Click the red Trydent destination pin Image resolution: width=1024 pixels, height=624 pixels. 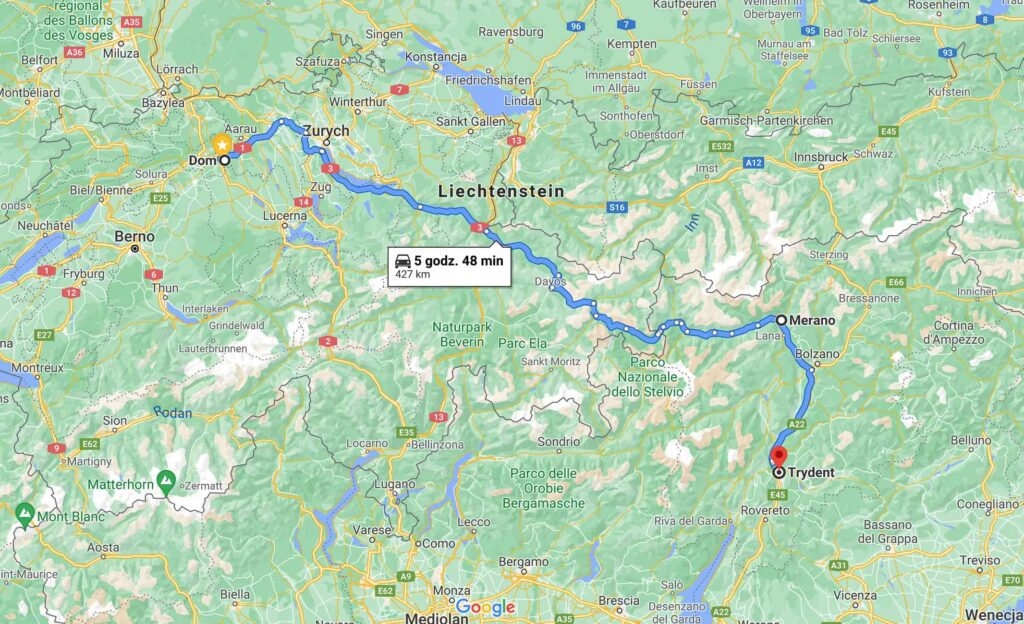coord(778,456)
